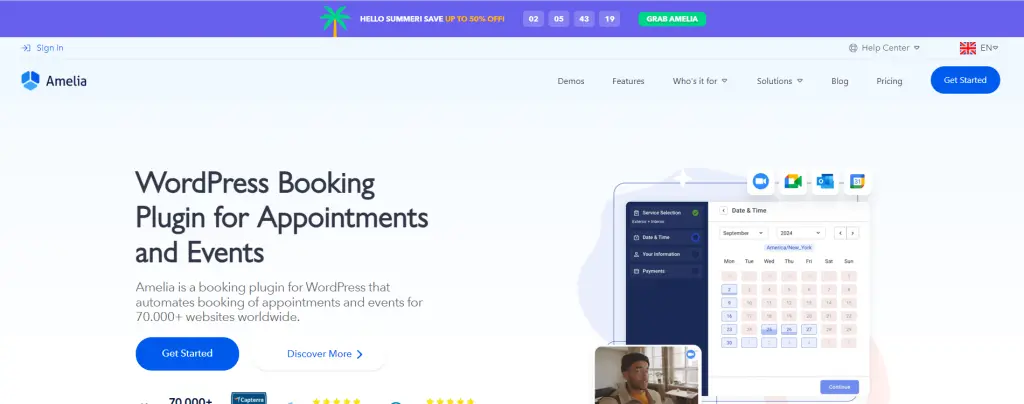
Task: Open the September month selector
Action: 744,233
